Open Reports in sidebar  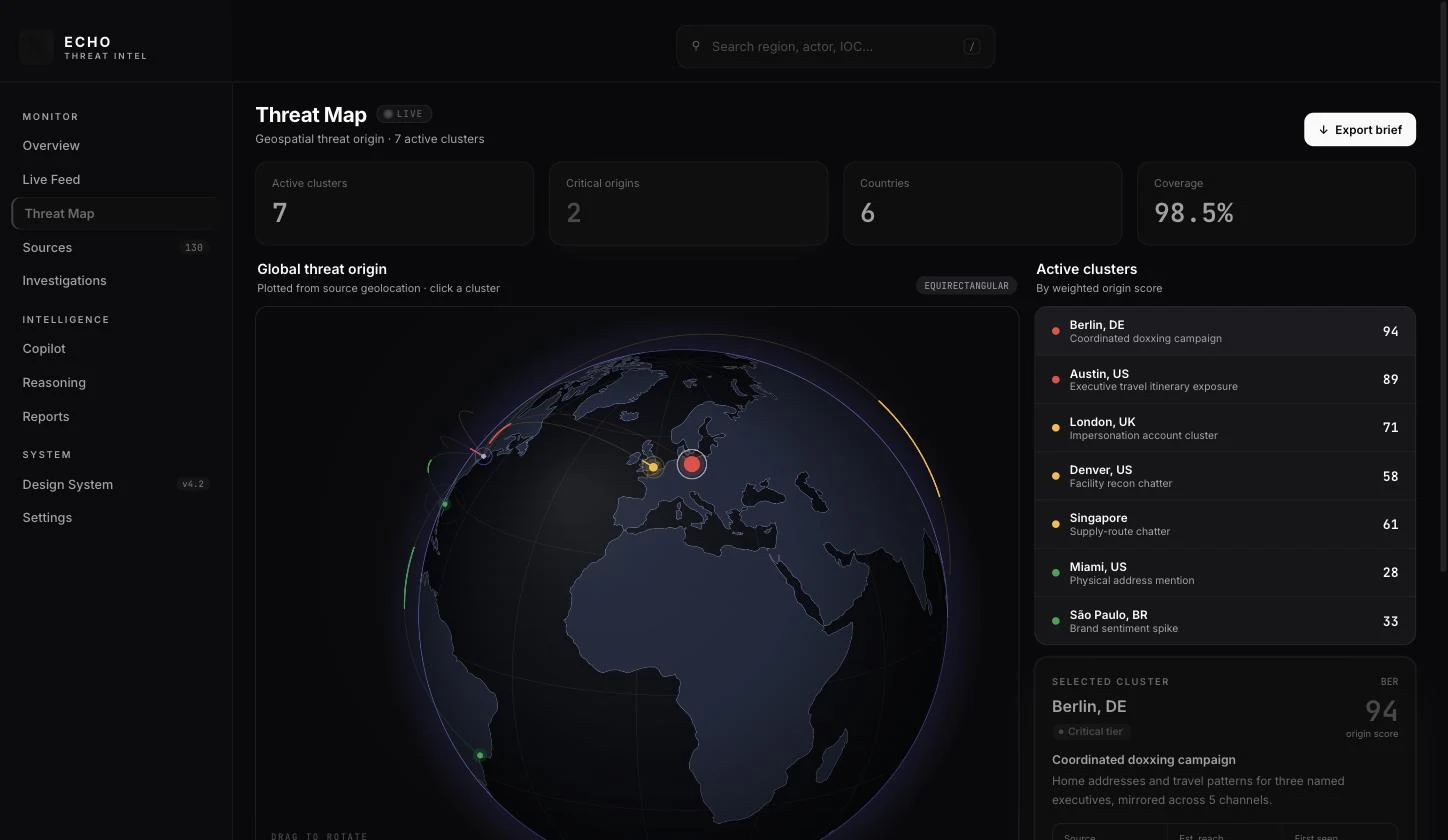click(x=115, y=417)
